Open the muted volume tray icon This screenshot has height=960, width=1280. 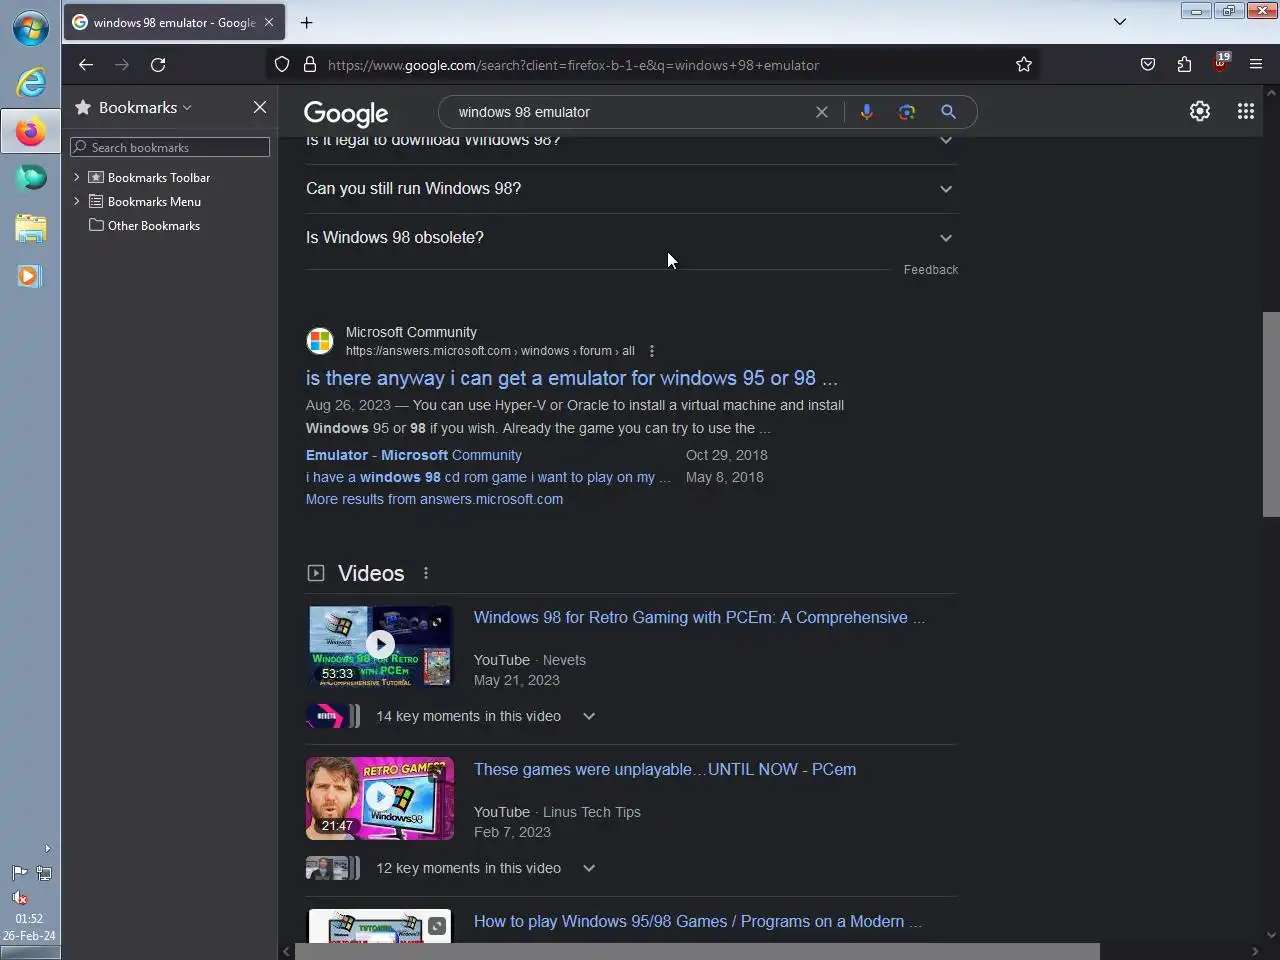tap(19, 897)
